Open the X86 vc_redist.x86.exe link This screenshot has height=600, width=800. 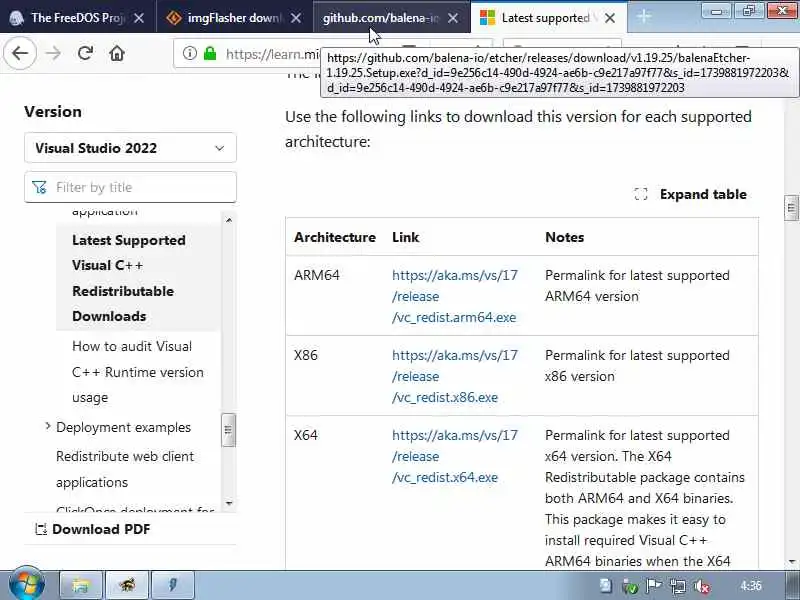pos(455,376)
